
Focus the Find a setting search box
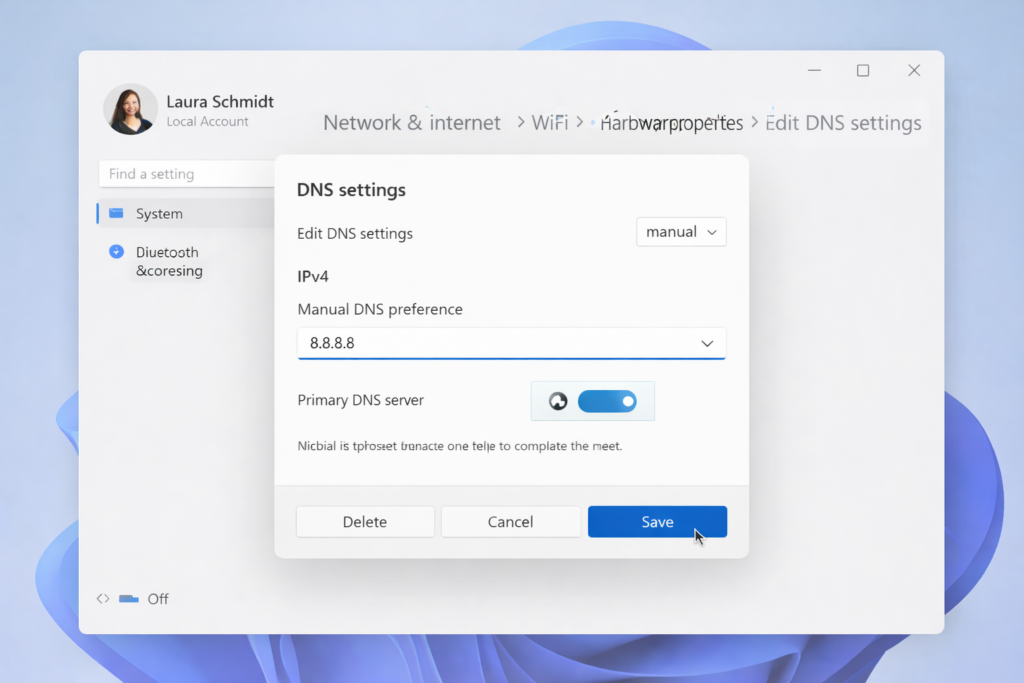tap(187, 174)
